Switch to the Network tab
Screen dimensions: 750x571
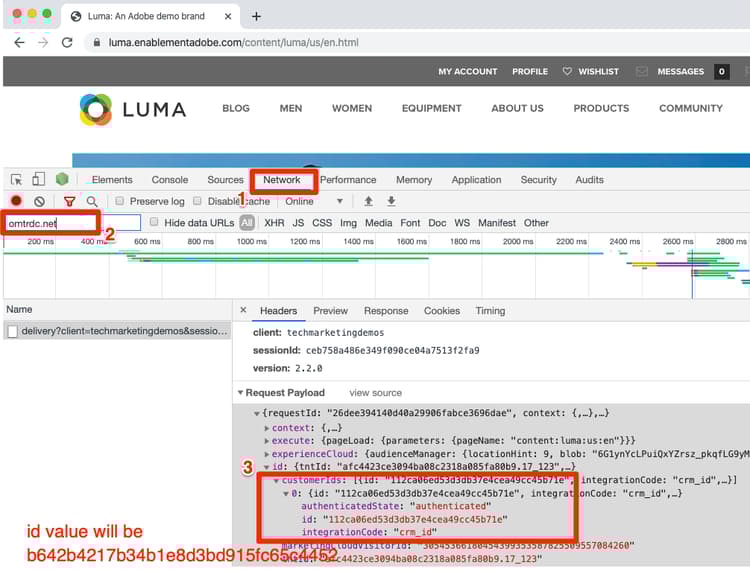pyautogui.click(x=282, y=180)
